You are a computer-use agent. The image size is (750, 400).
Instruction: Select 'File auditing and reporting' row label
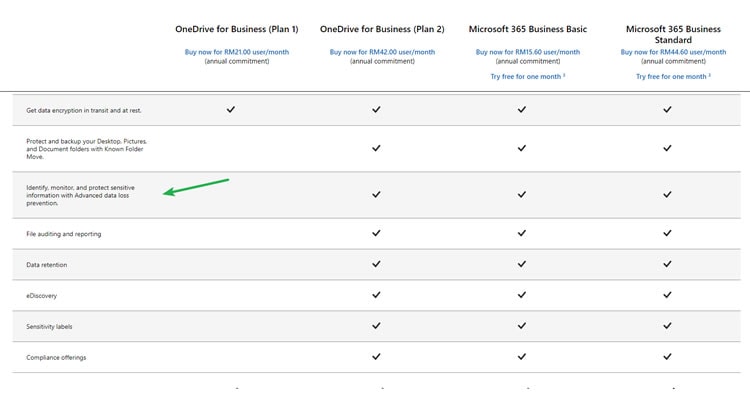[x=64, y=234]
